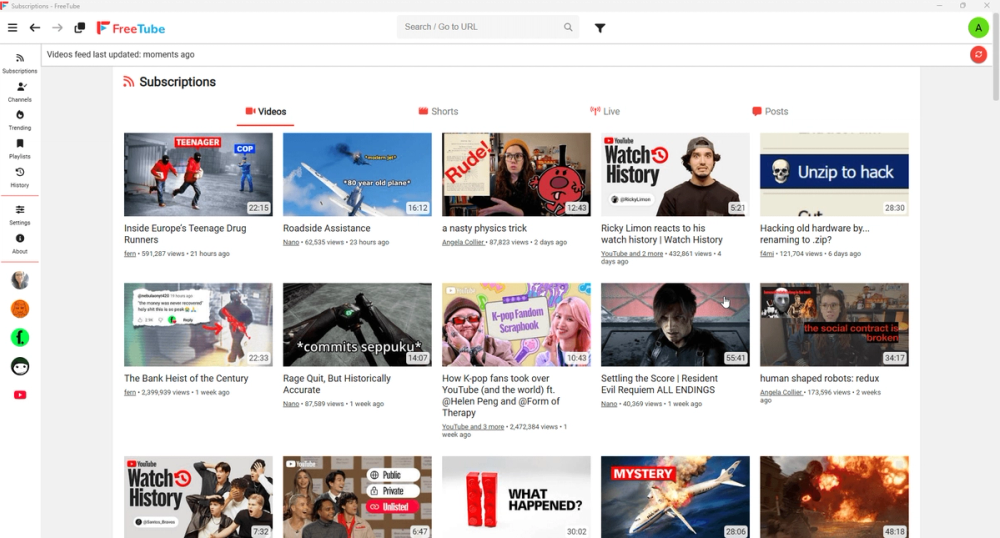Go forward using the right arrow
The width and height of the screenshot is (1000, 538).
[57, 28]
